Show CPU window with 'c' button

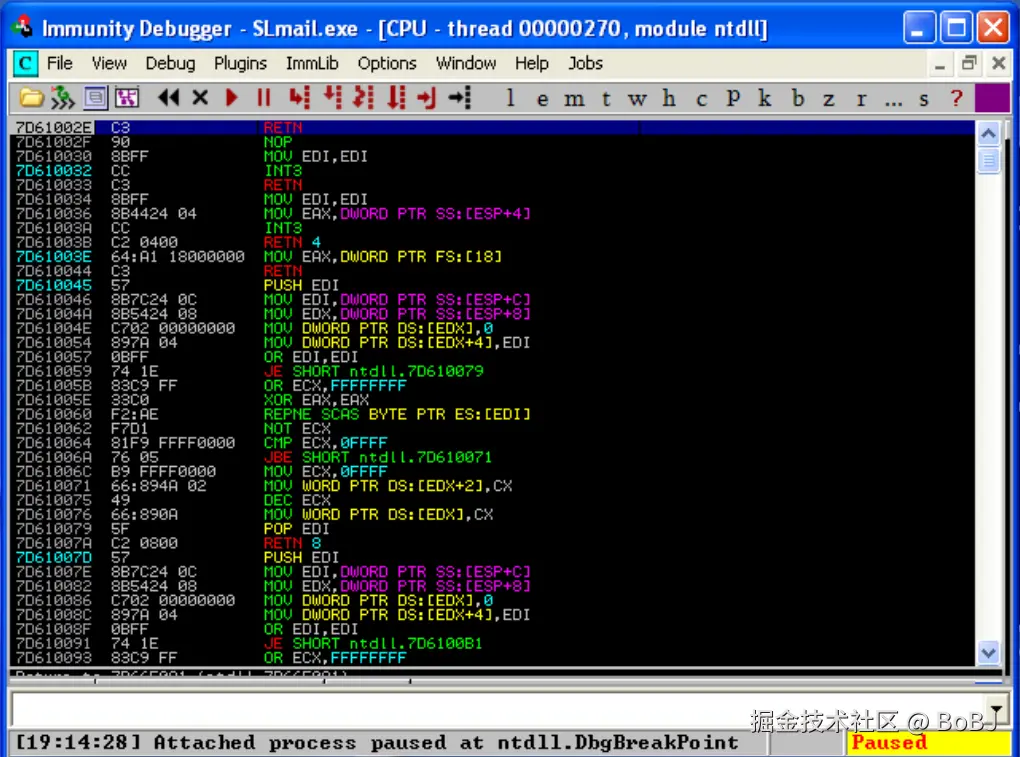click(x=701, y=99)
